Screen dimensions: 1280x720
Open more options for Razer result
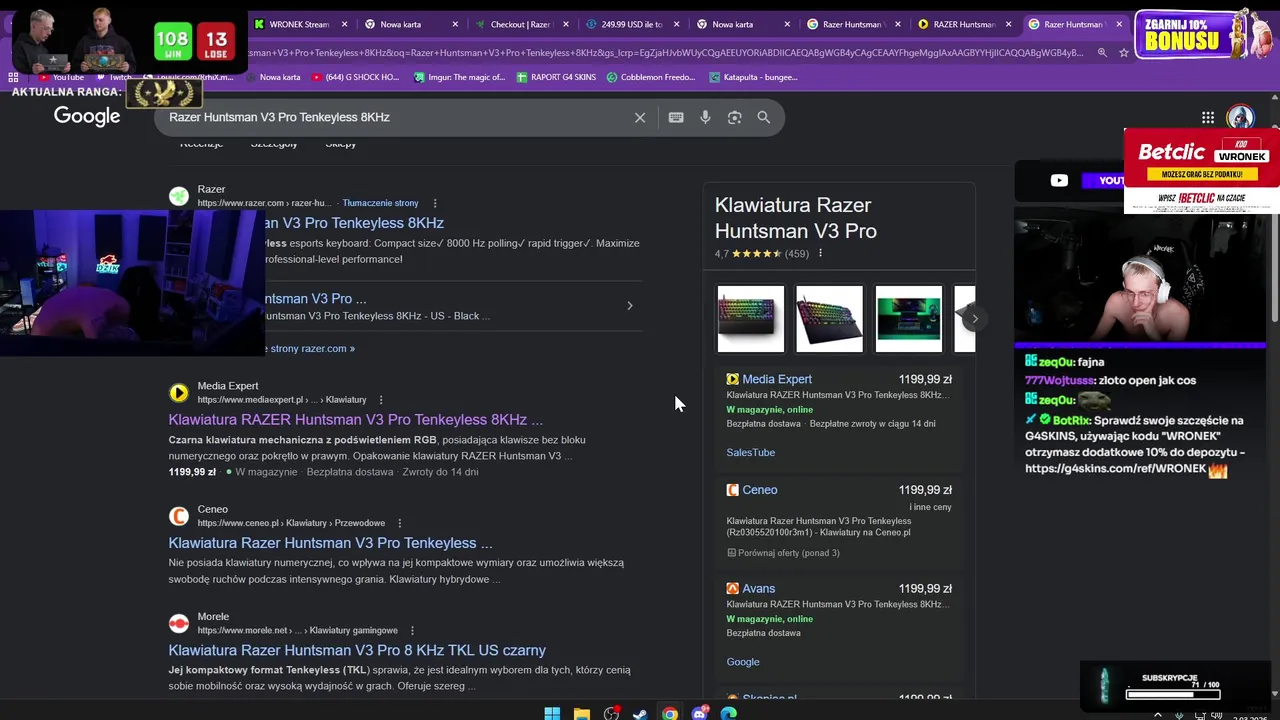[x=435, y=203]
